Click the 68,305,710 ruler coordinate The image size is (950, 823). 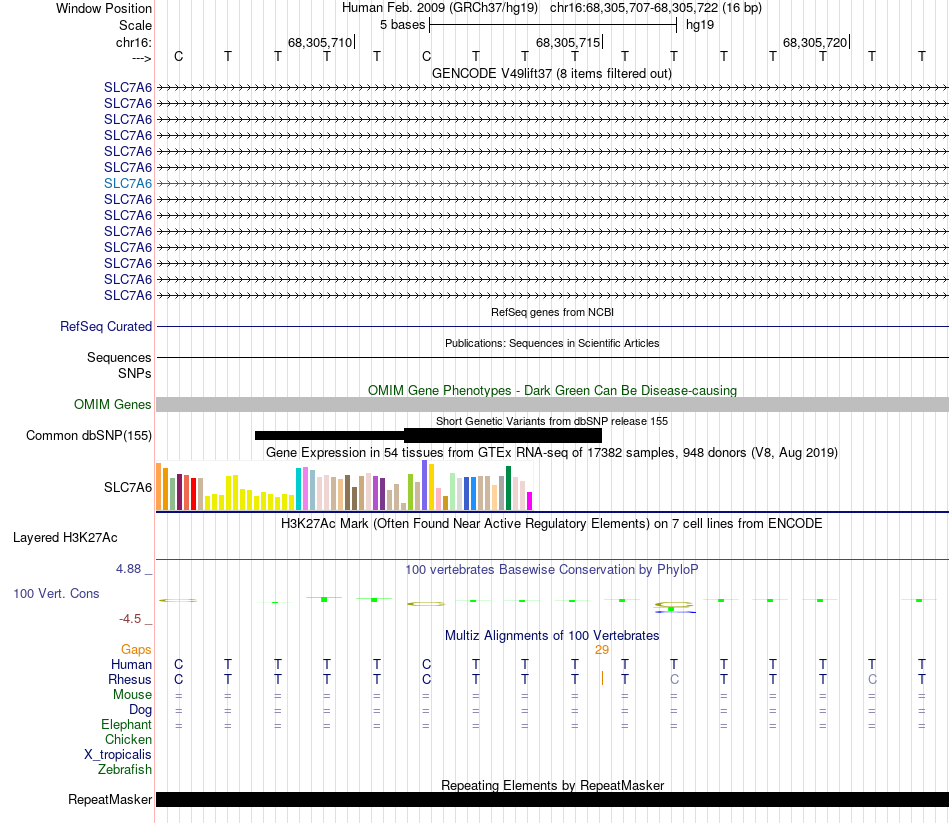(x=320, y=42)
